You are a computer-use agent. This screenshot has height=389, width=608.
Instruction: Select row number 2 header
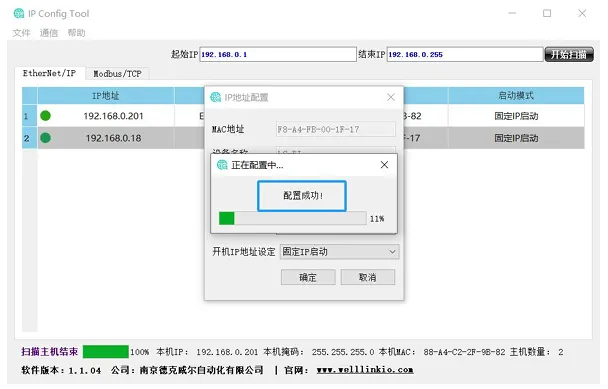[29, 138]
